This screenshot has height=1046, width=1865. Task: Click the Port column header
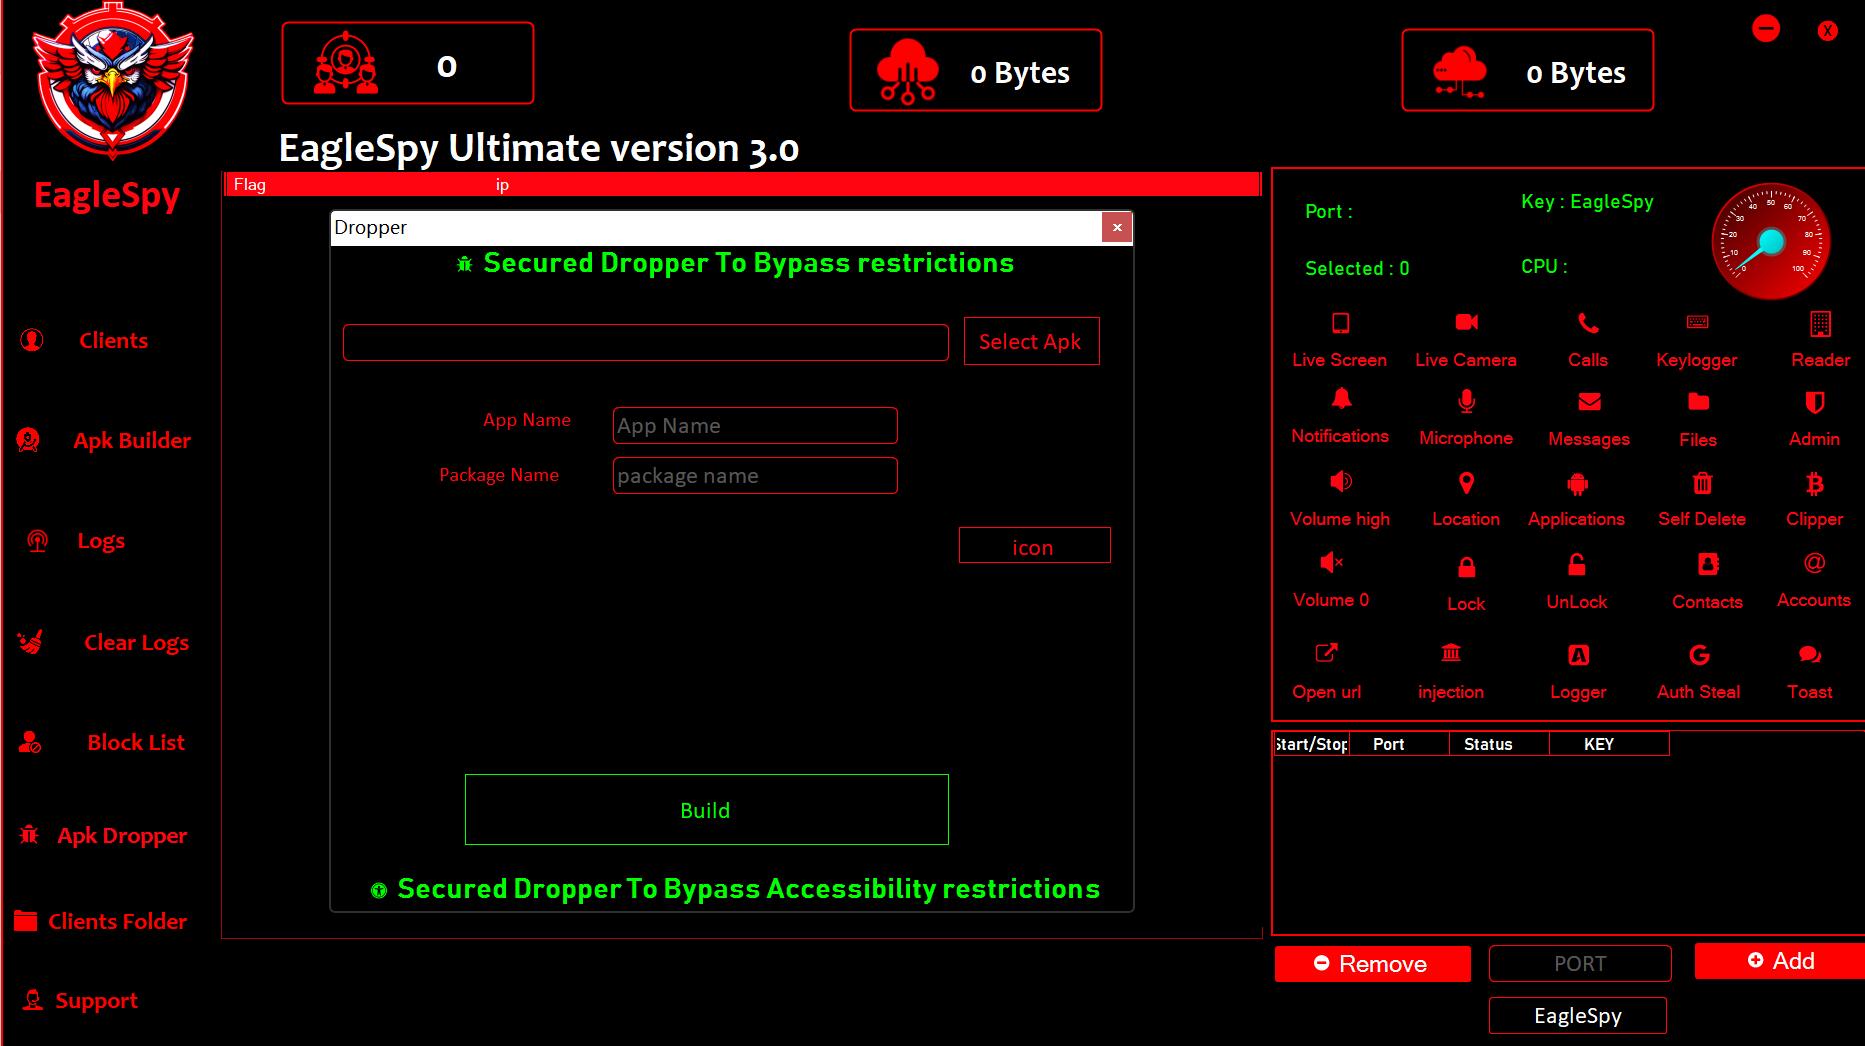(1399, 744)
